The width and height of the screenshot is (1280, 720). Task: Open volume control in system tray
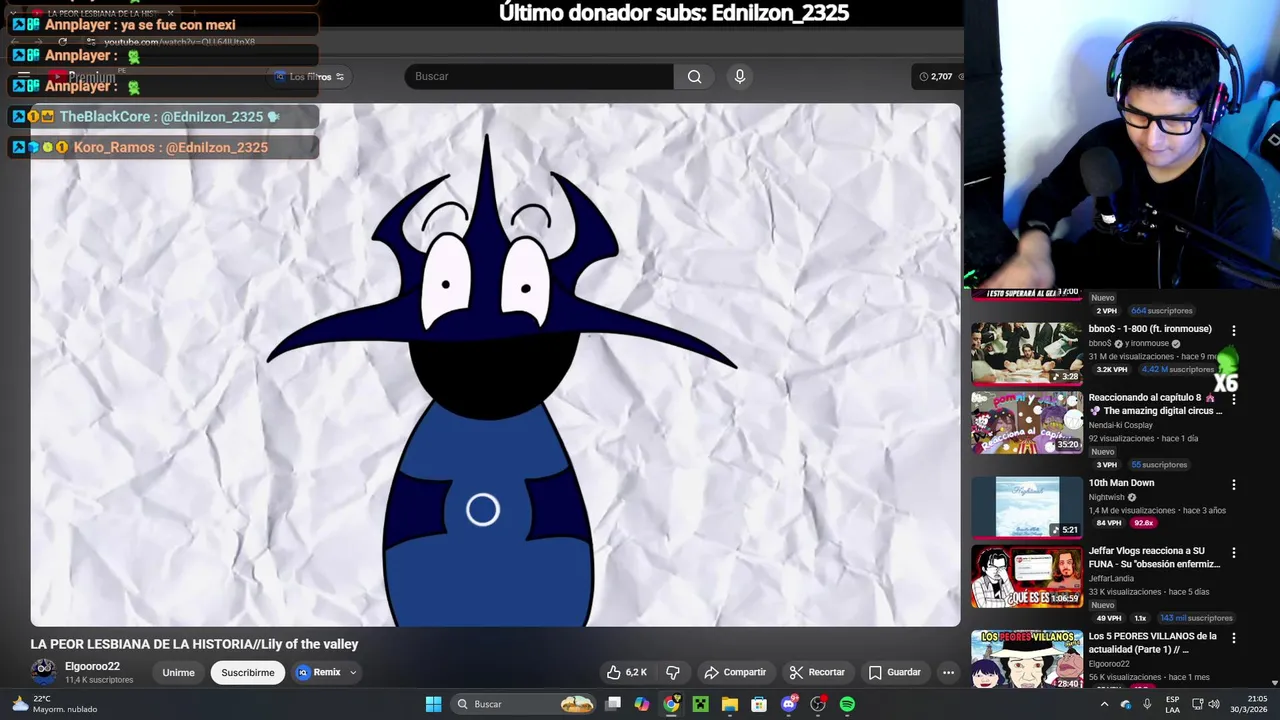[x=1214, y=704]
